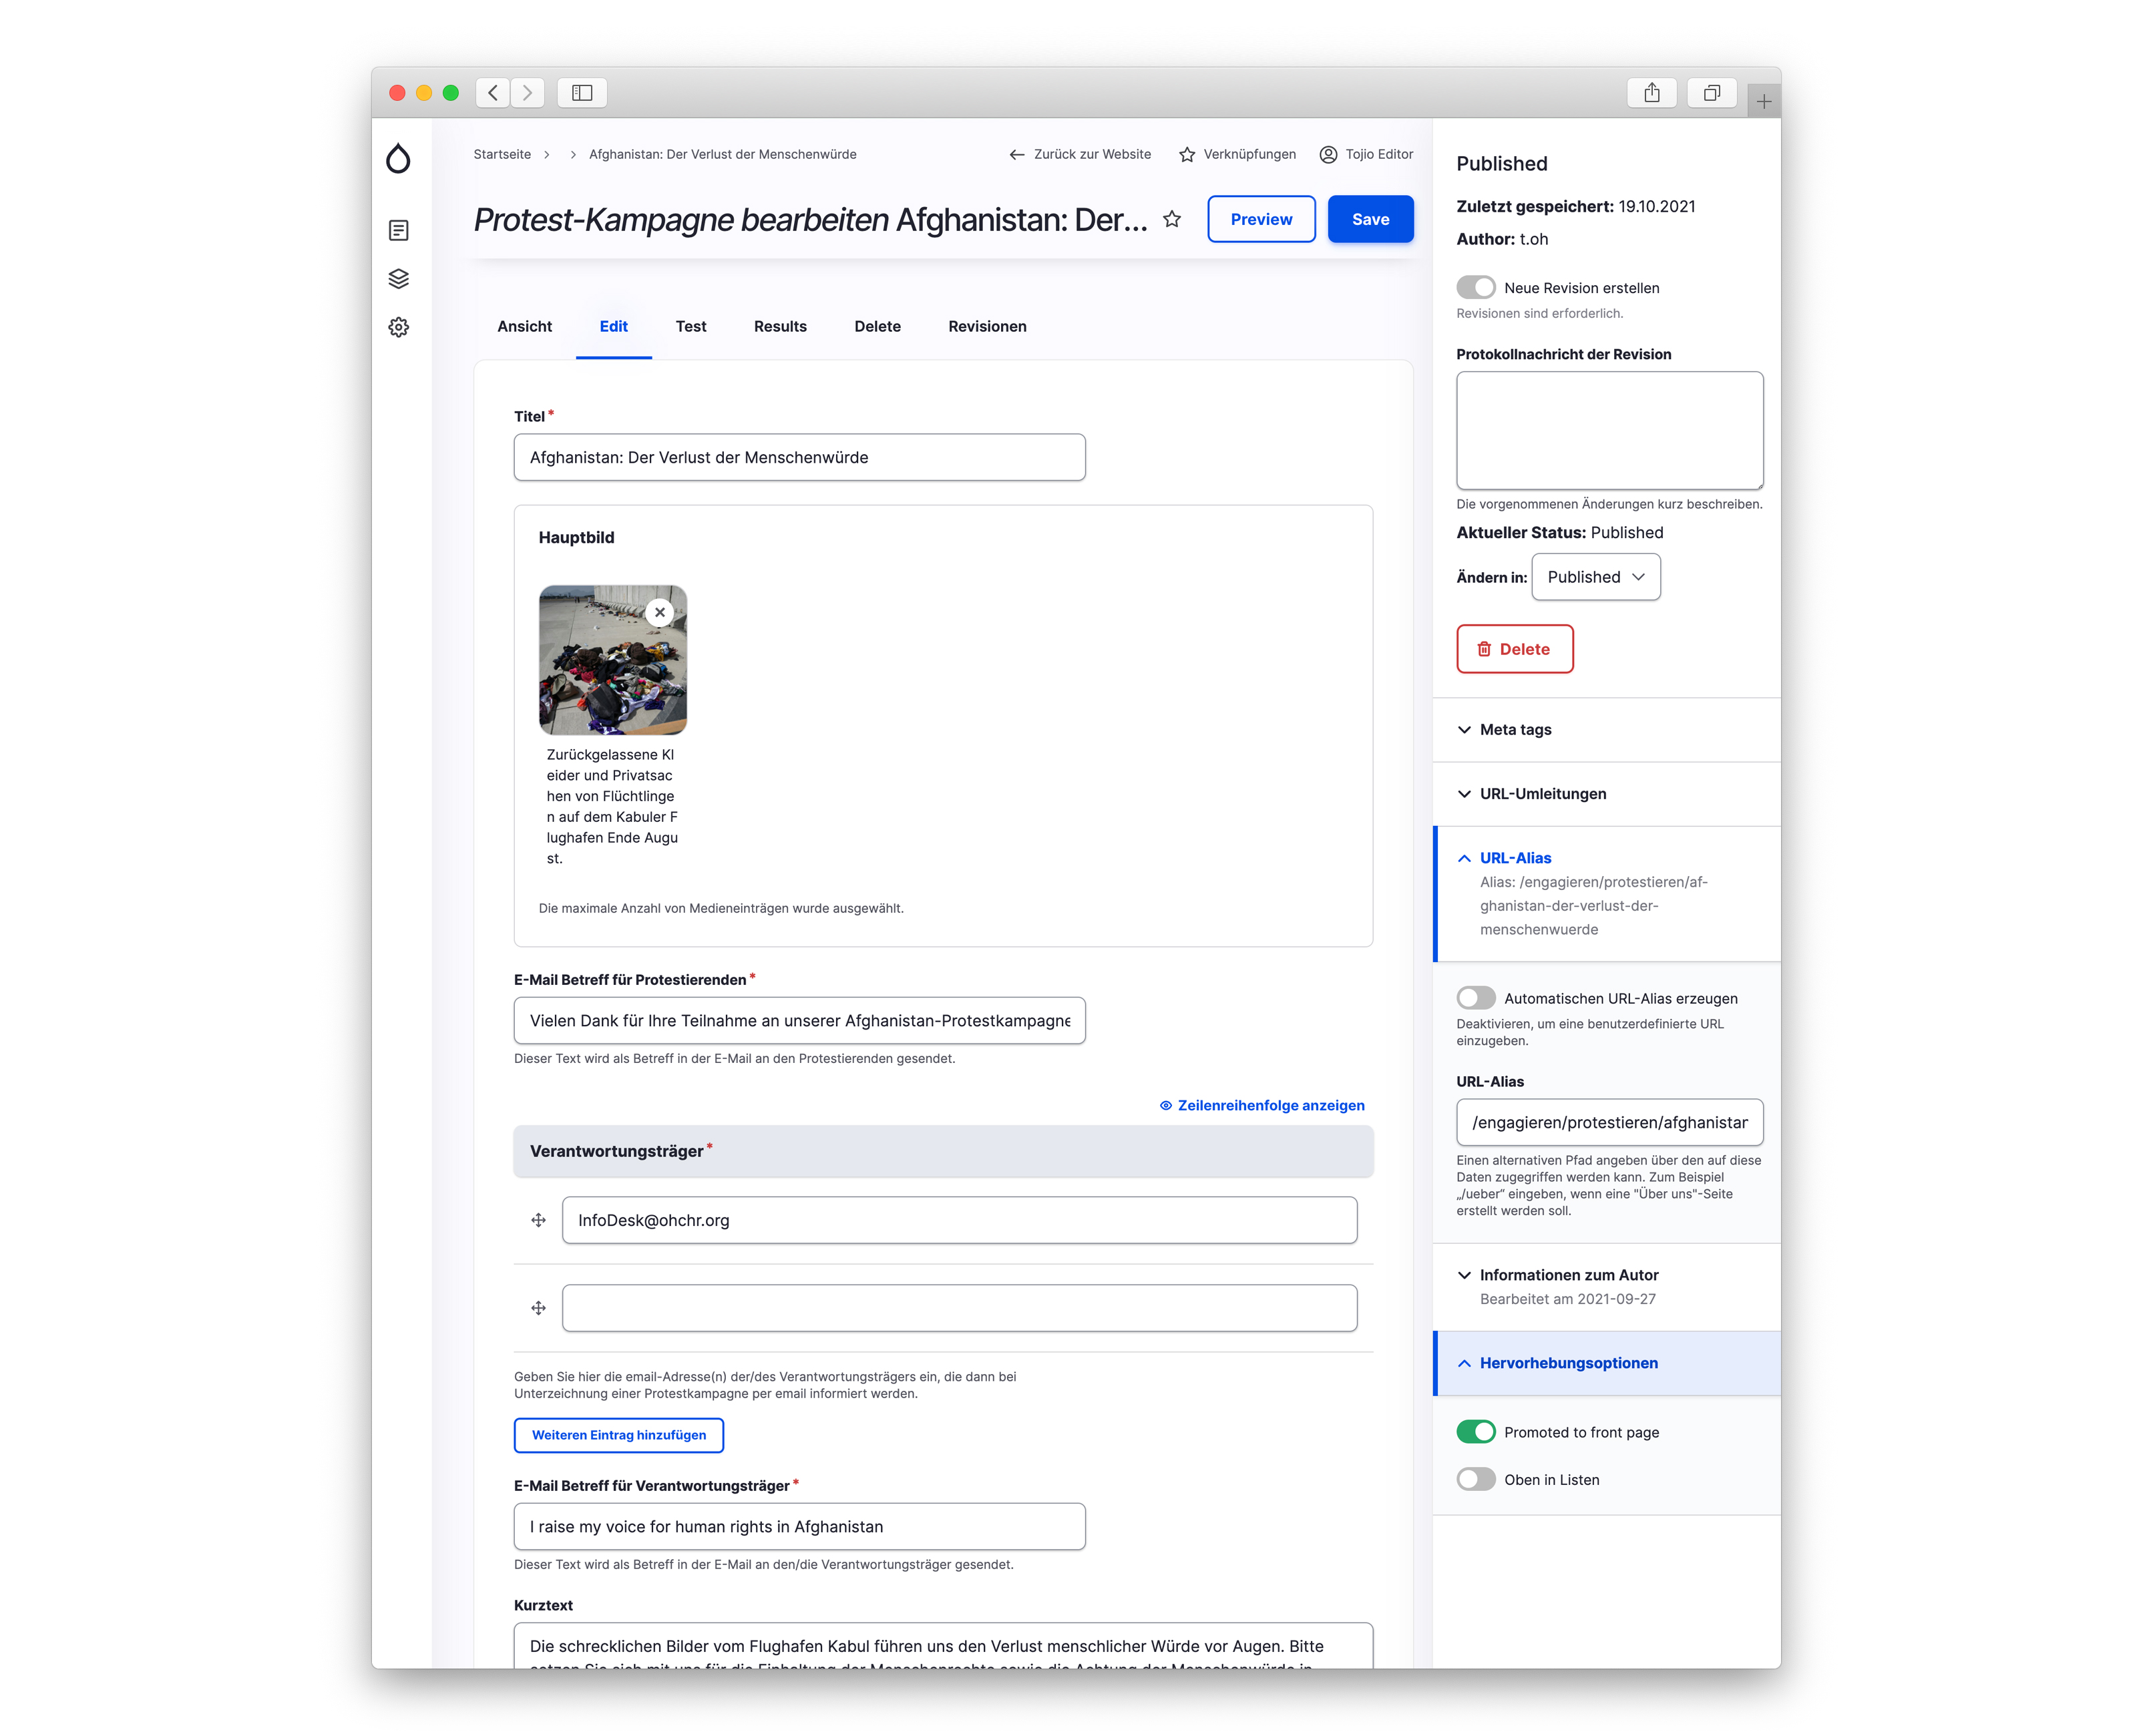Go back via Zurück zur Website
The image size is (2153, 1736).
(1080, 154)
